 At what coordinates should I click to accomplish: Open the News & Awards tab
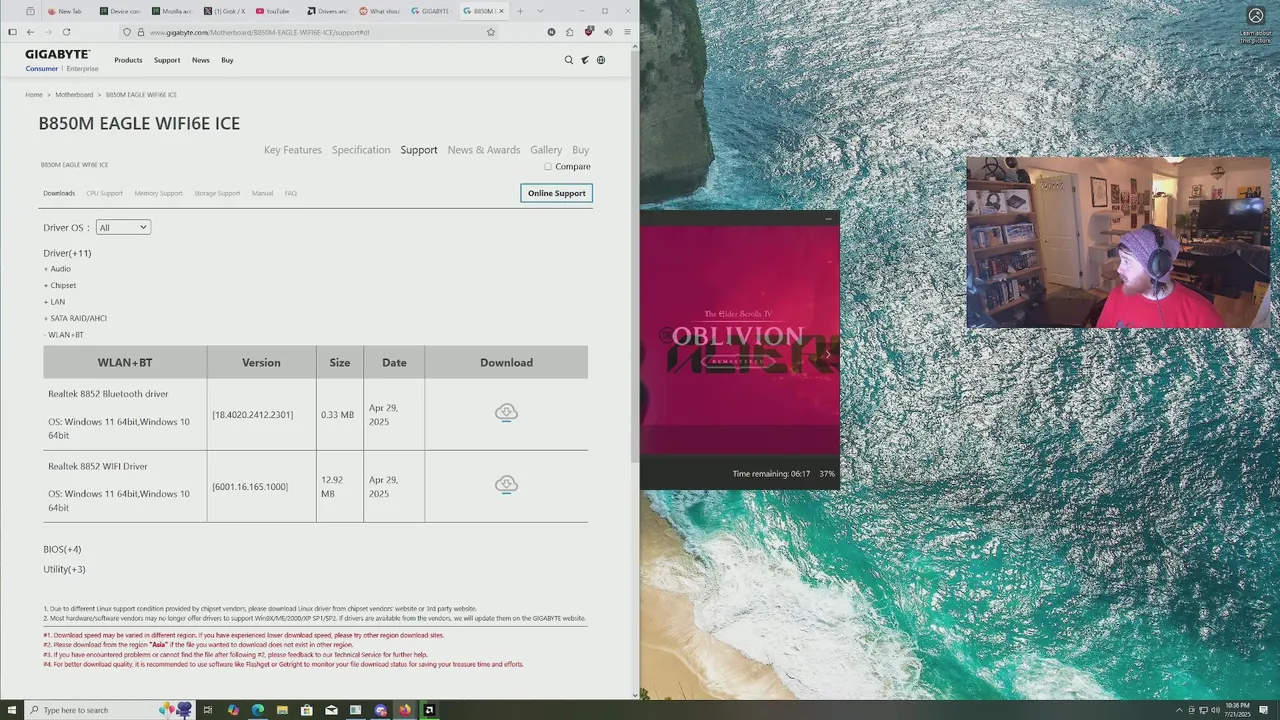tap(484, 150)
